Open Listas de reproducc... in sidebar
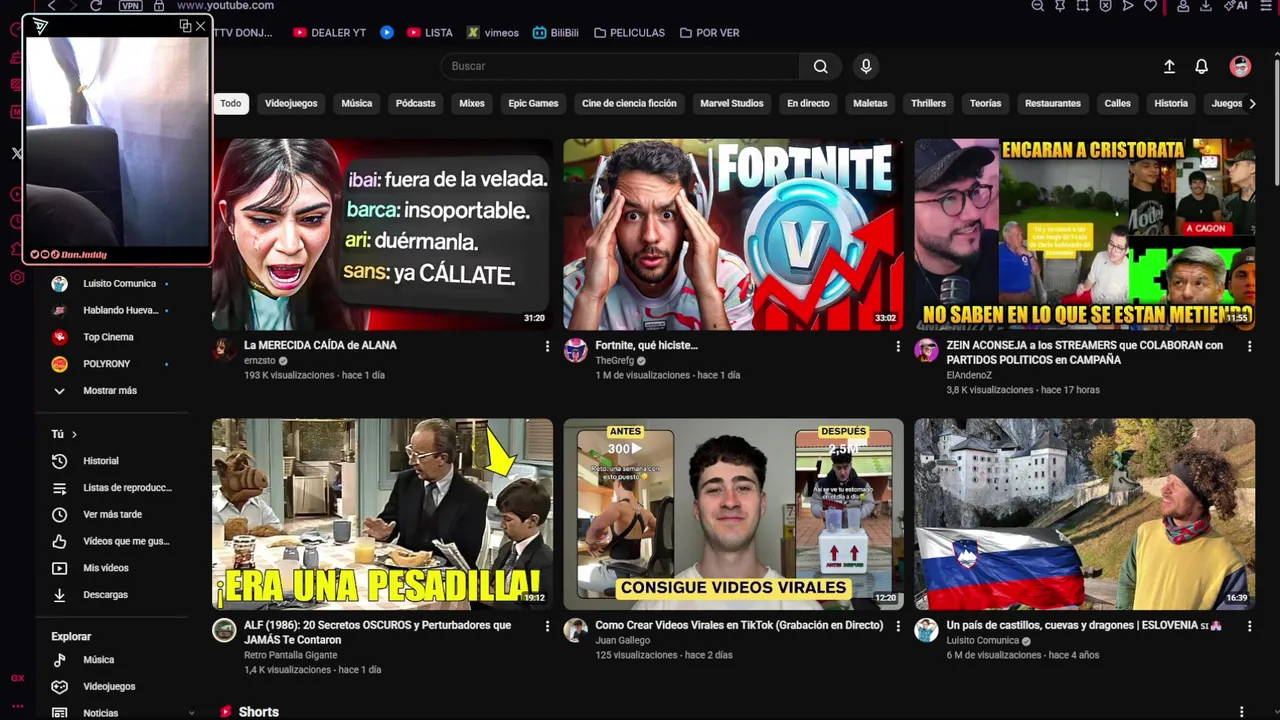 (x=112, y=488)
